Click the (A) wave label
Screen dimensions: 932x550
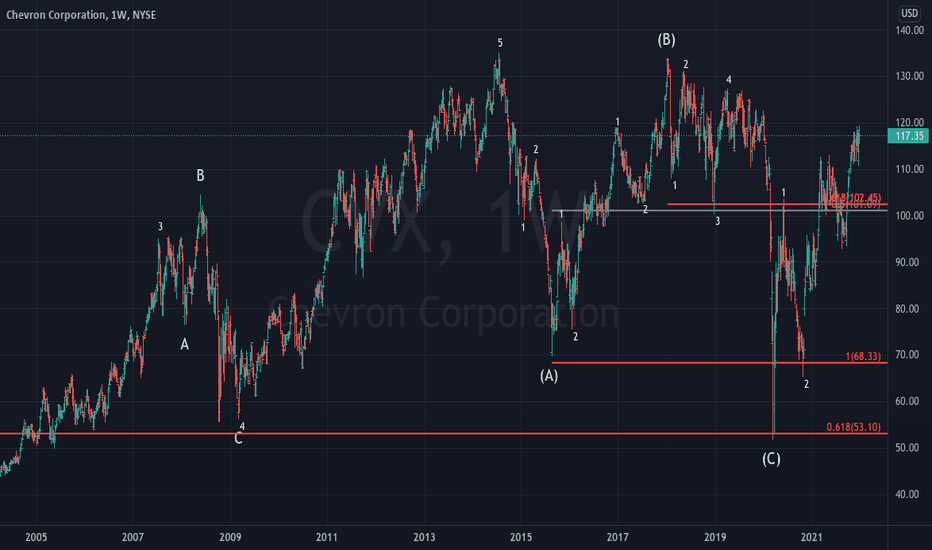click(x=549, y=375)
